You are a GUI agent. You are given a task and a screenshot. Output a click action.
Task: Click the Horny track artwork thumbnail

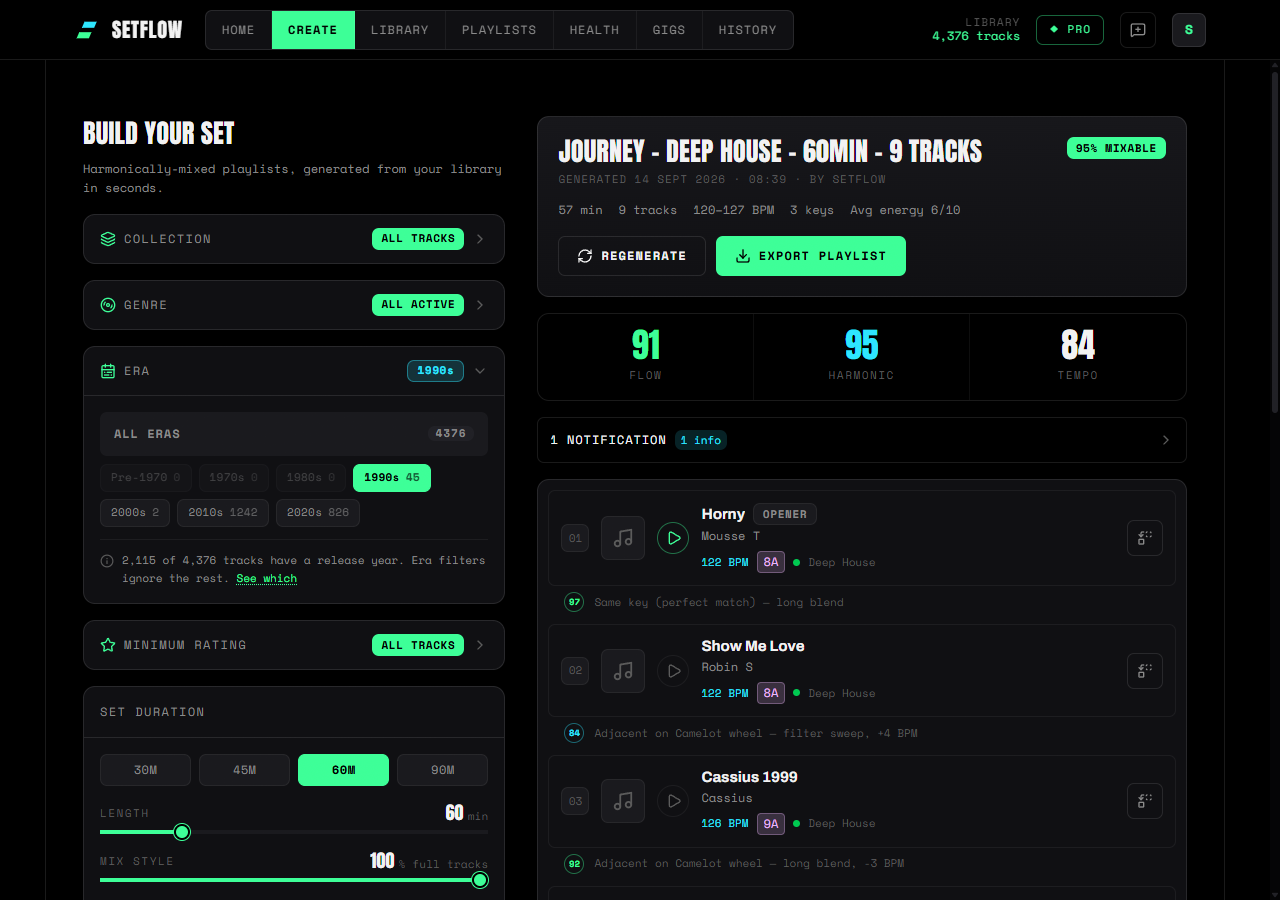(x=623, y=538)
